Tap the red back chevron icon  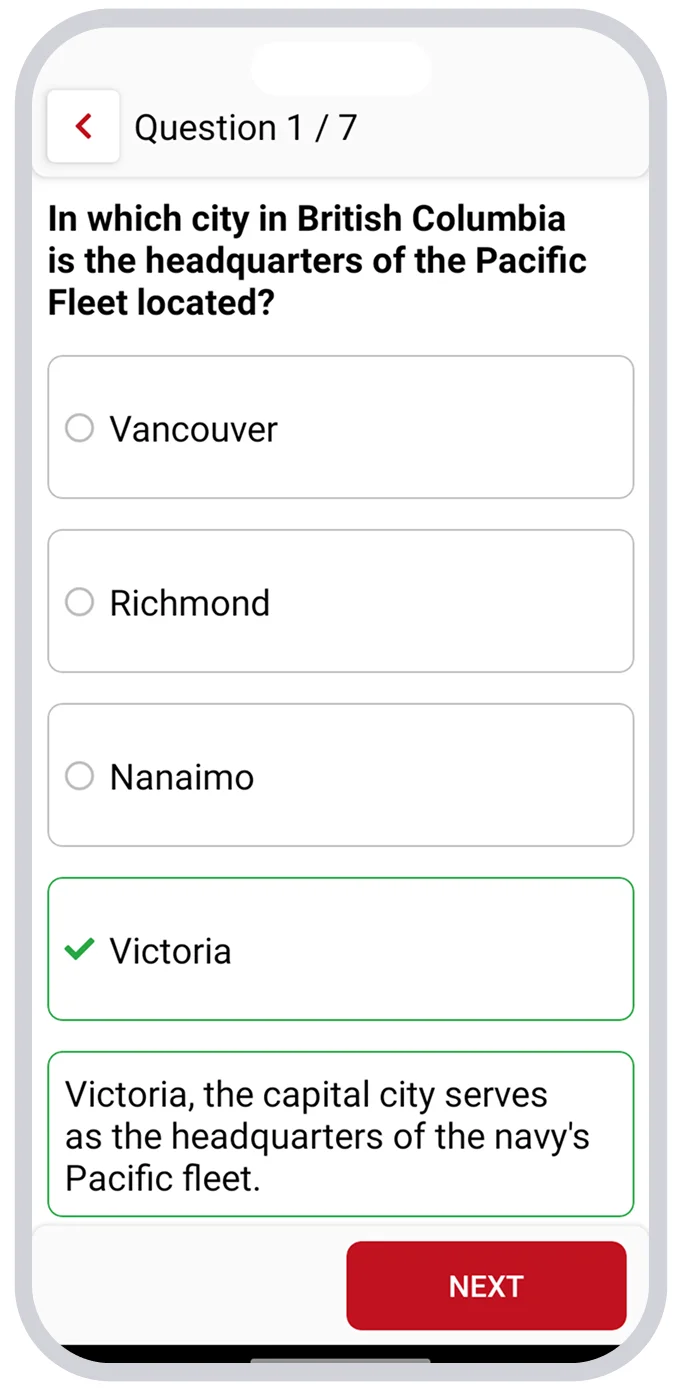click(x=84, y=127)
